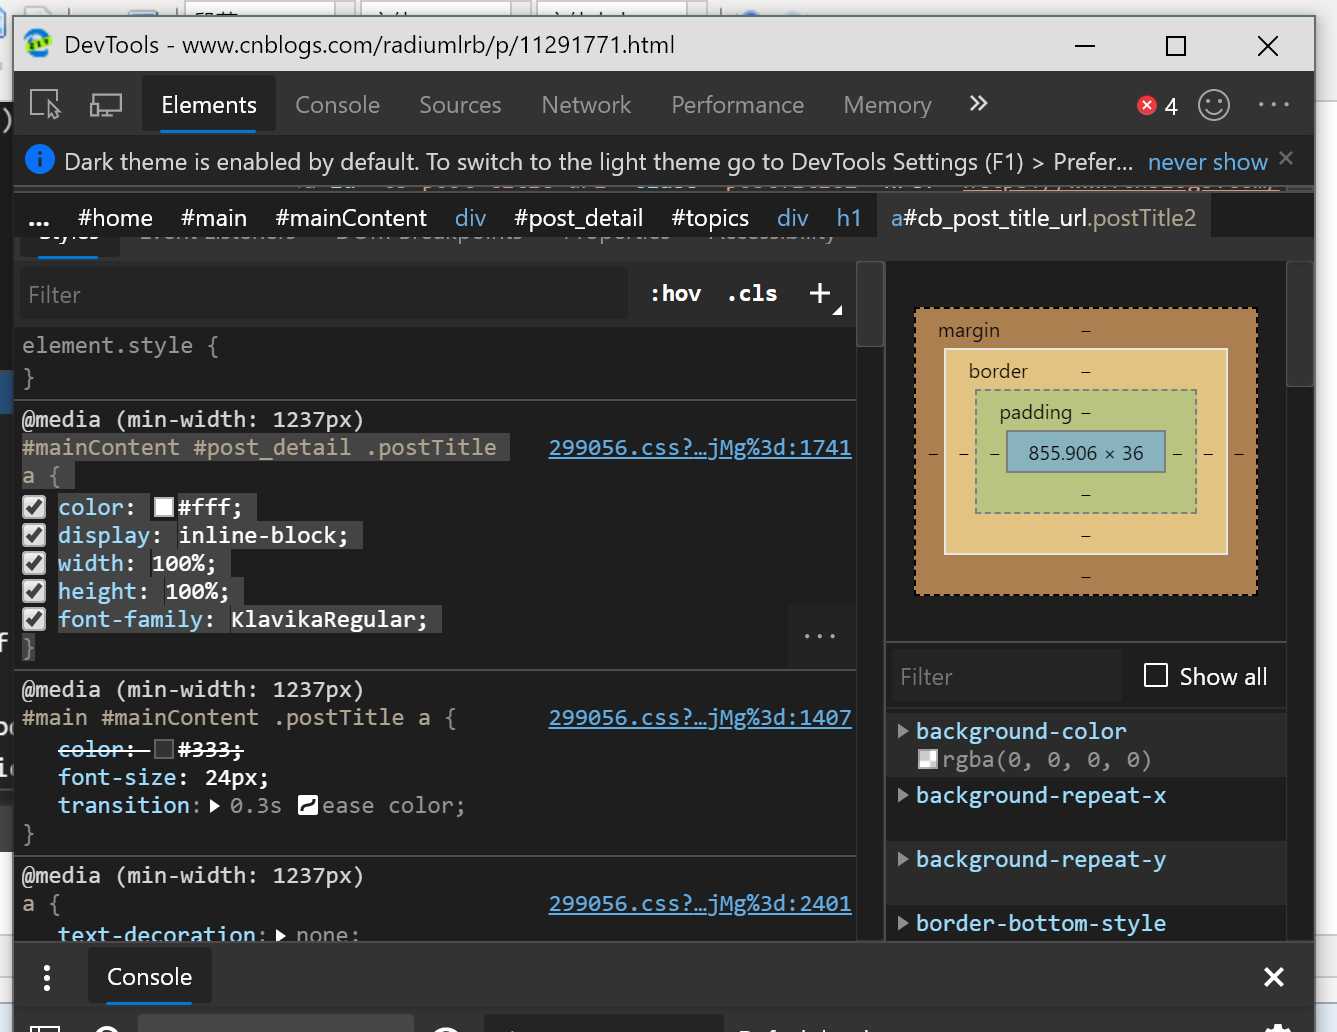This screenshot has height=1032, width=1337.
Task: Open the Memory tab
Action: tap(887, 105)
